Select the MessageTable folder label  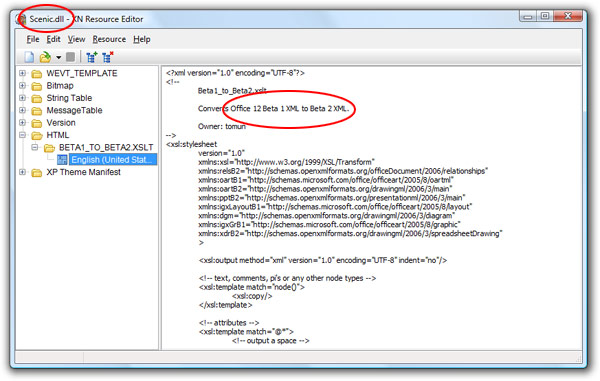[x=75, y=111]
